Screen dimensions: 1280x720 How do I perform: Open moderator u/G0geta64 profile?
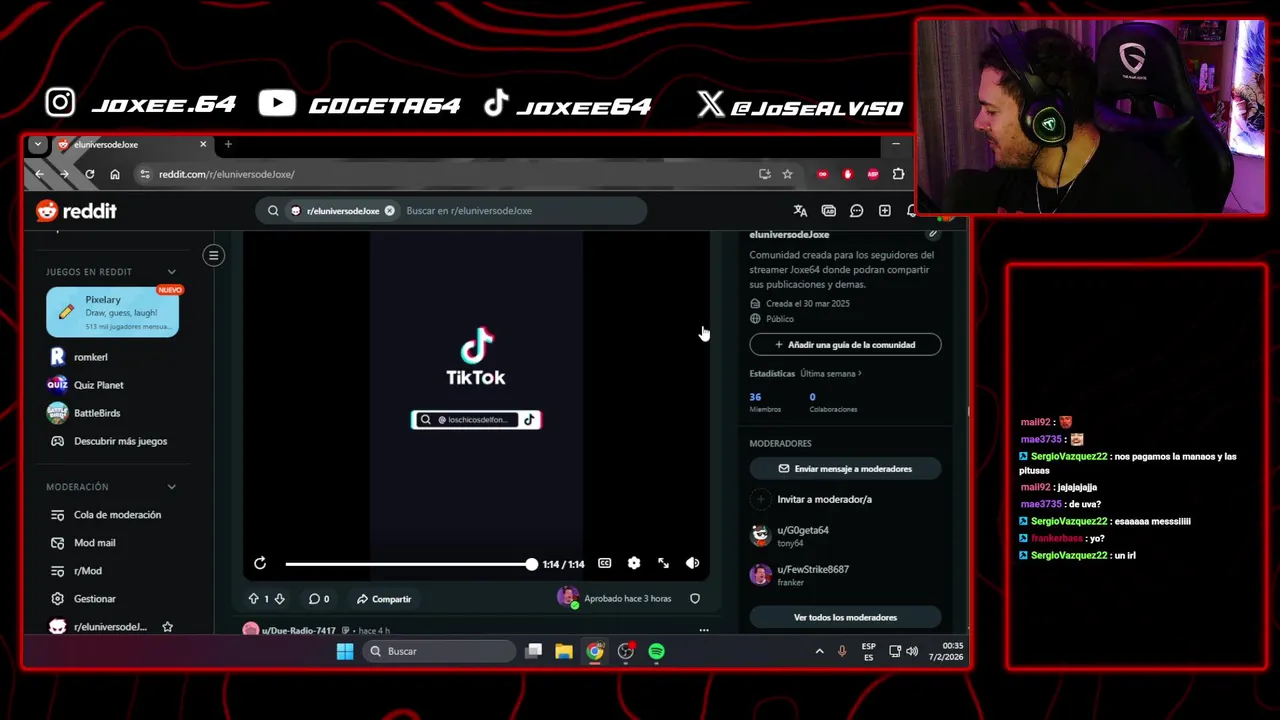[803, 530]
